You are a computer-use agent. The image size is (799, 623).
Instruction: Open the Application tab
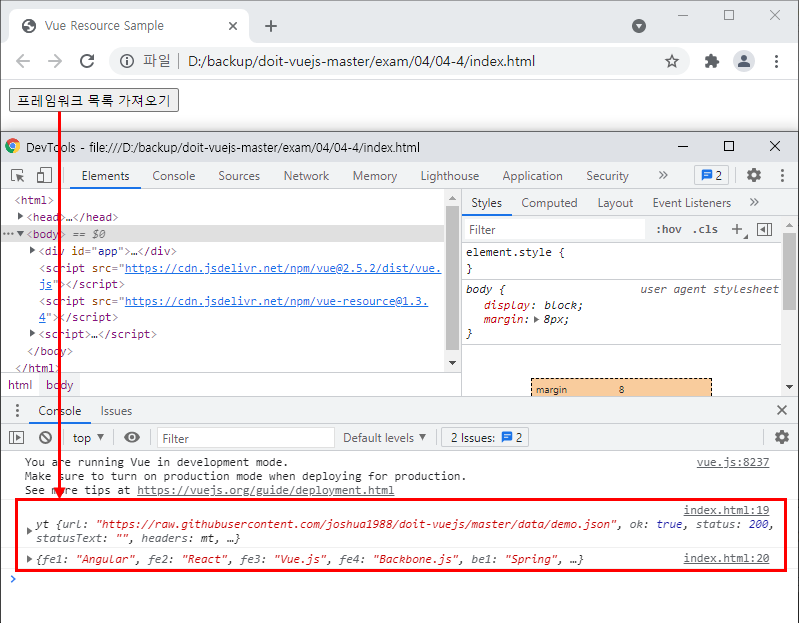[532, 176]
